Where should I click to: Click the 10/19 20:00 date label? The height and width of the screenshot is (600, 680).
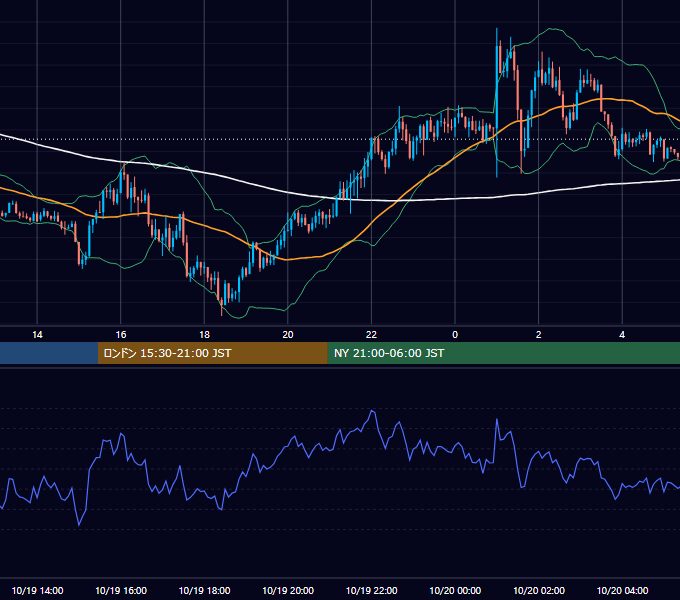288,590
